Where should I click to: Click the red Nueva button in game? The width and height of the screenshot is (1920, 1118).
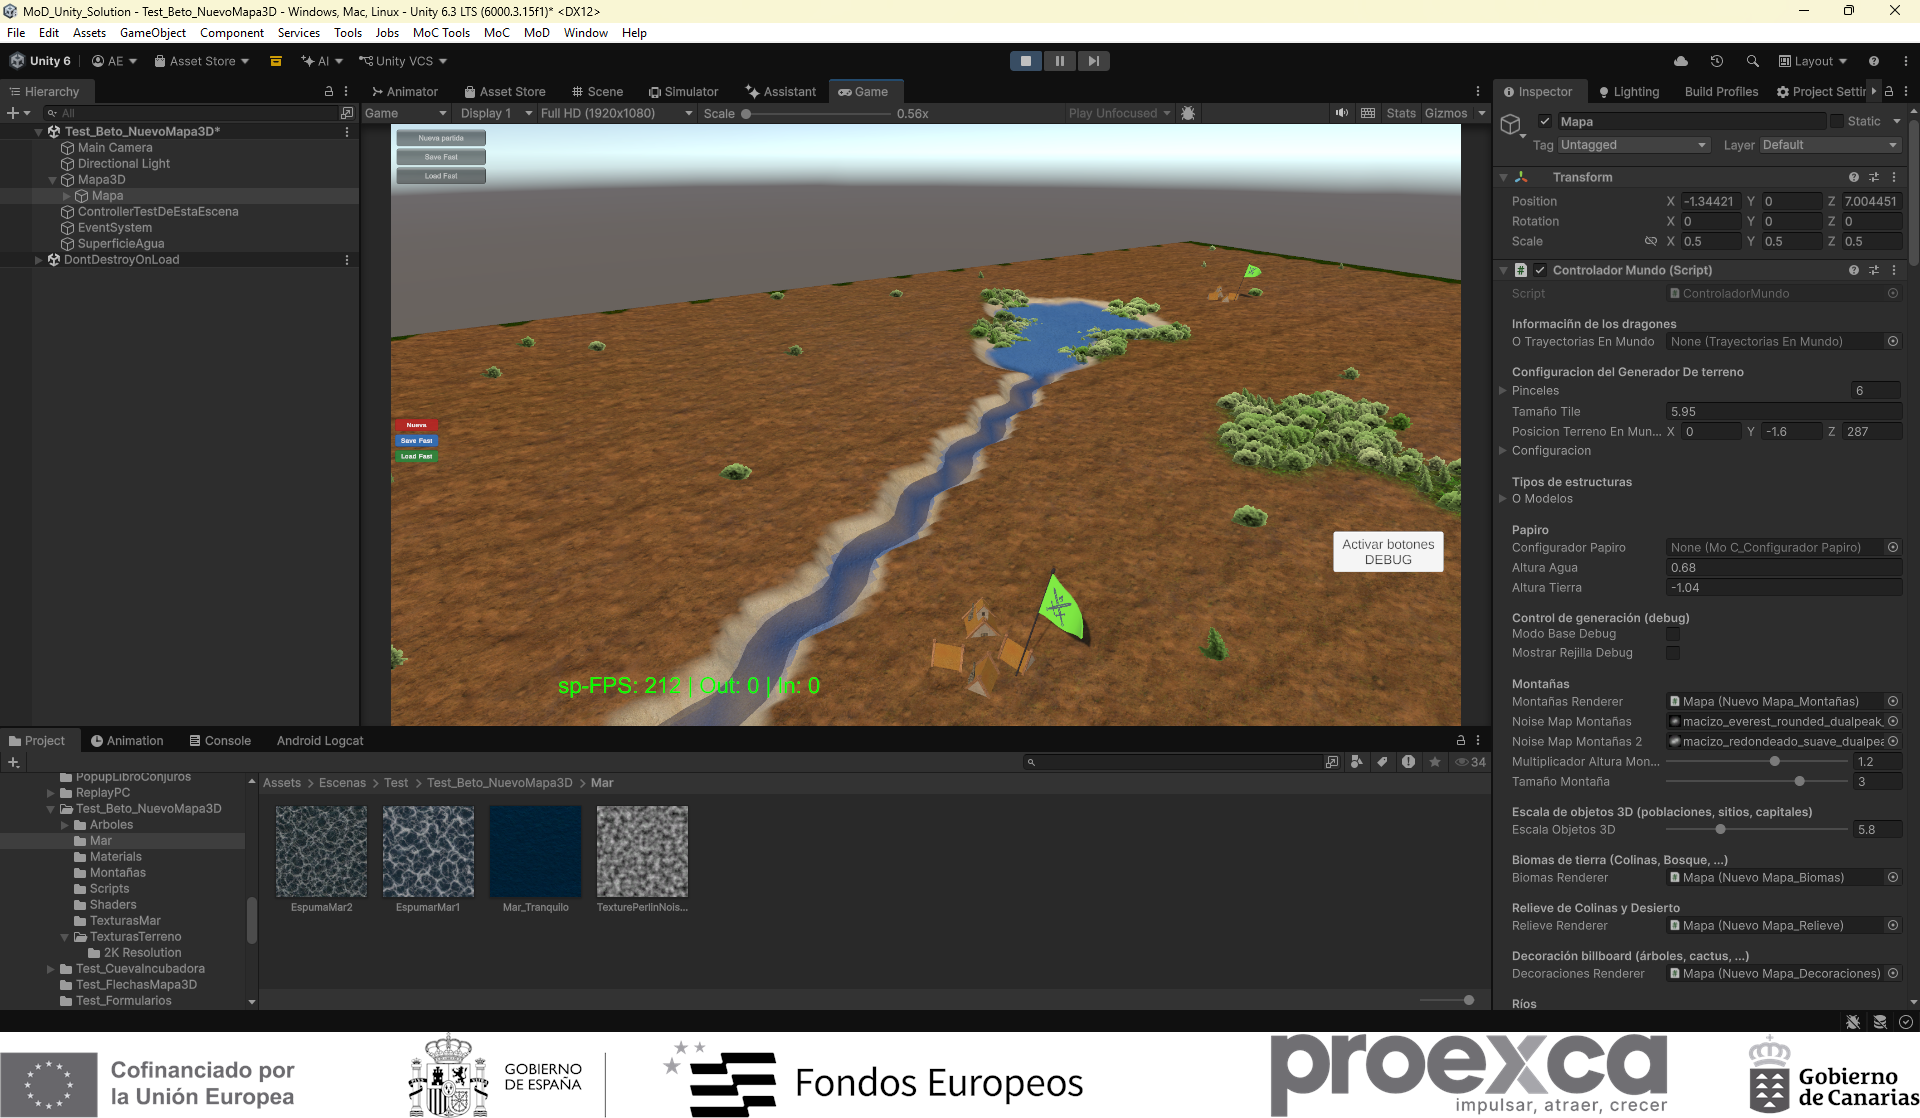click(416, 425)
